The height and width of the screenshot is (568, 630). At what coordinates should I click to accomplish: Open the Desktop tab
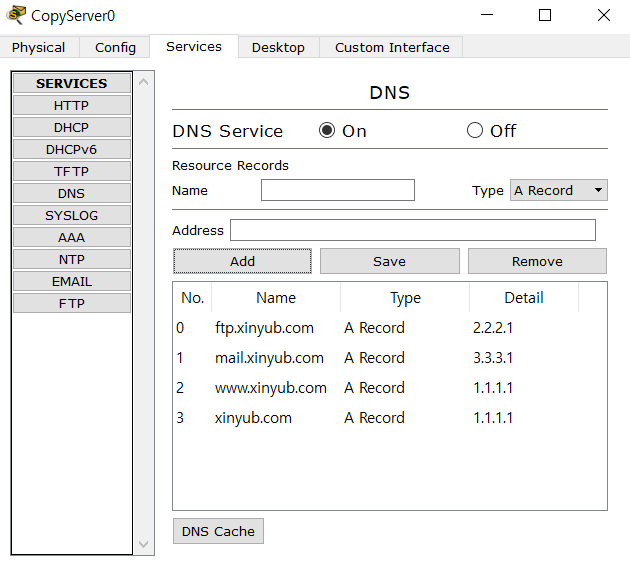point(278,47)
